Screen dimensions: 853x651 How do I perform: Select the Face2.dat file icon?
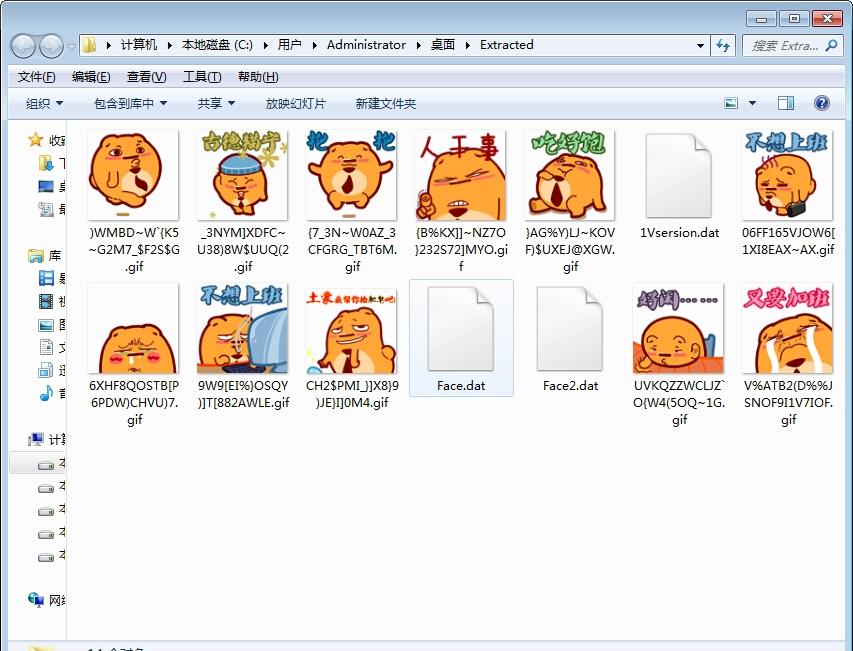570,330
